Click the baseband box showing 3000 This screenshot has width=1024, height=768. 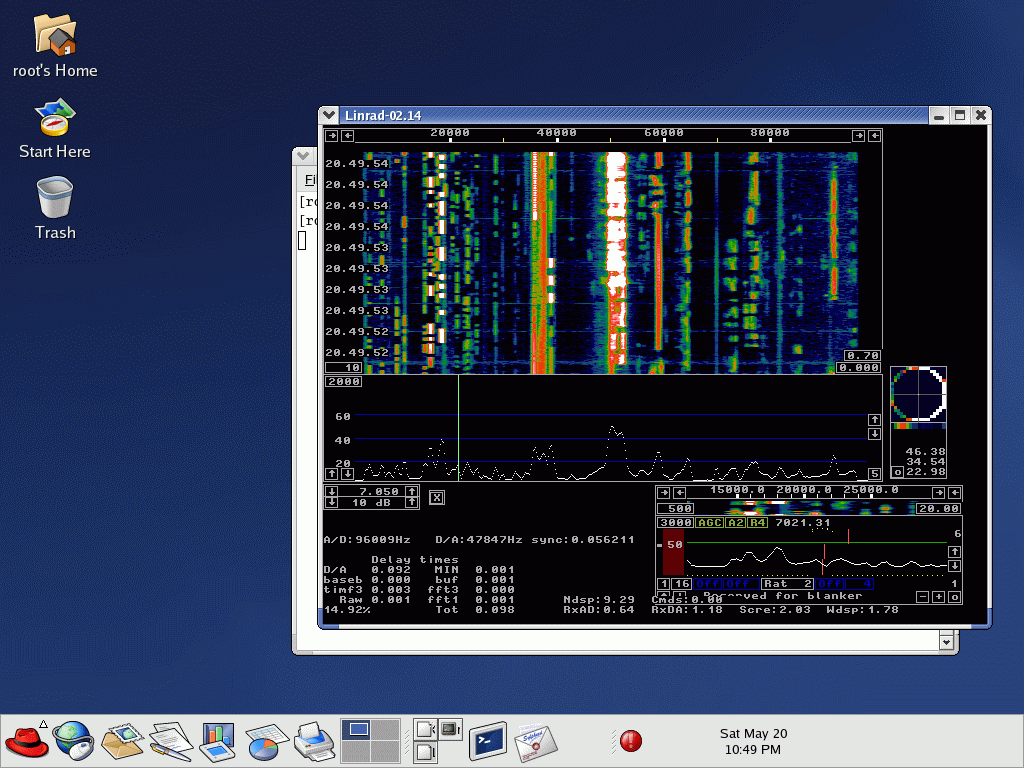(675, 522)
